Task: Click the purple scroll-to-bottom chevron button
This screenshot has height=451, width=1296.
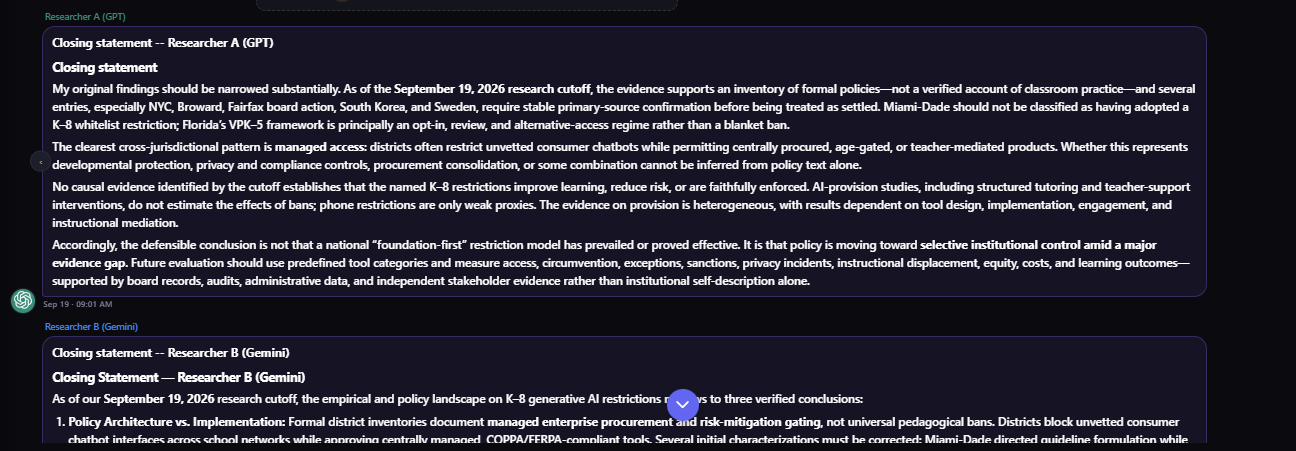Action: pyautogui.click(x=682, y=404)
